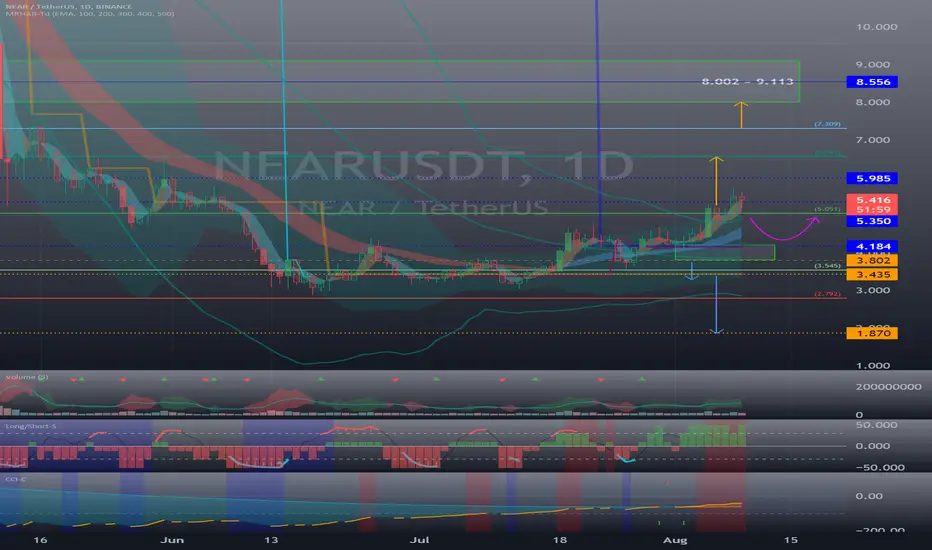Click the 9.000 price axis tick
Viewport: 932px width, 550px height.
[873, 64]
